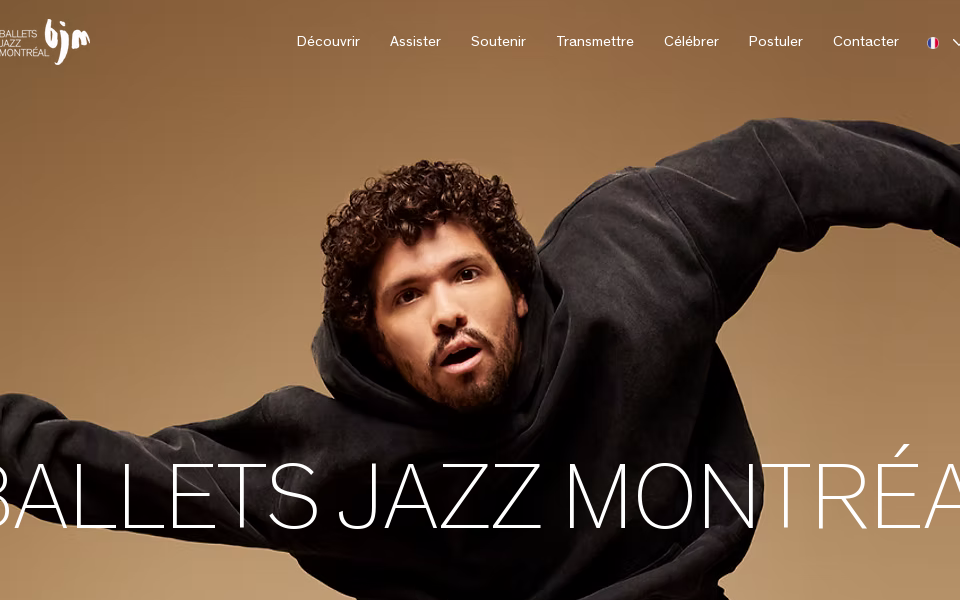
Task: Expand the language selector chevron
Action: pyautogui.click(x=956, y=42)
